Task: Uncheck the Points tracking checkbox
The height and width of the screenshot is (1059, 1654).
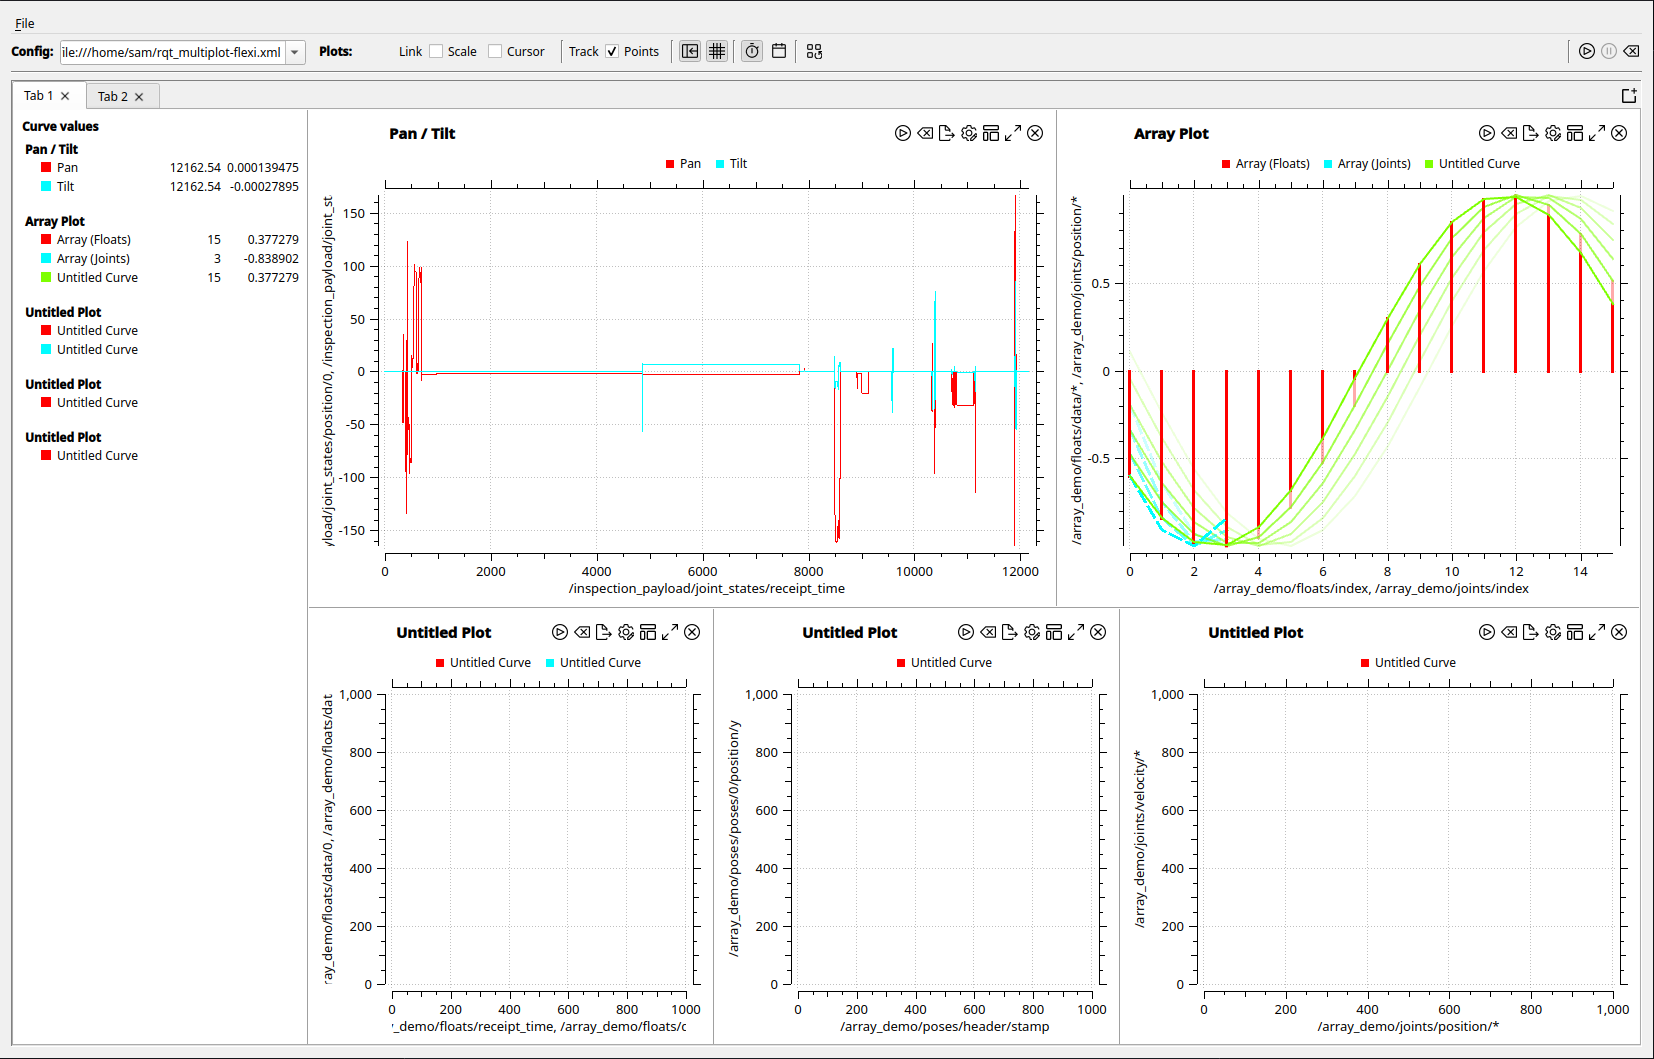Action: [x=612, y=51]
